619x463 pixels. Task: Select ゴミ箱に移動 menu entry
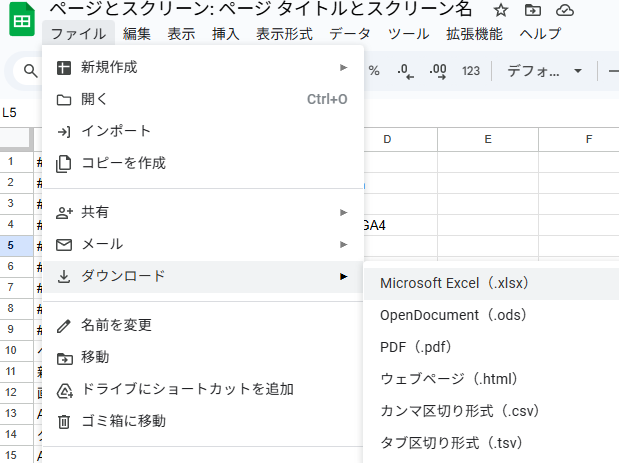point(203,421)
